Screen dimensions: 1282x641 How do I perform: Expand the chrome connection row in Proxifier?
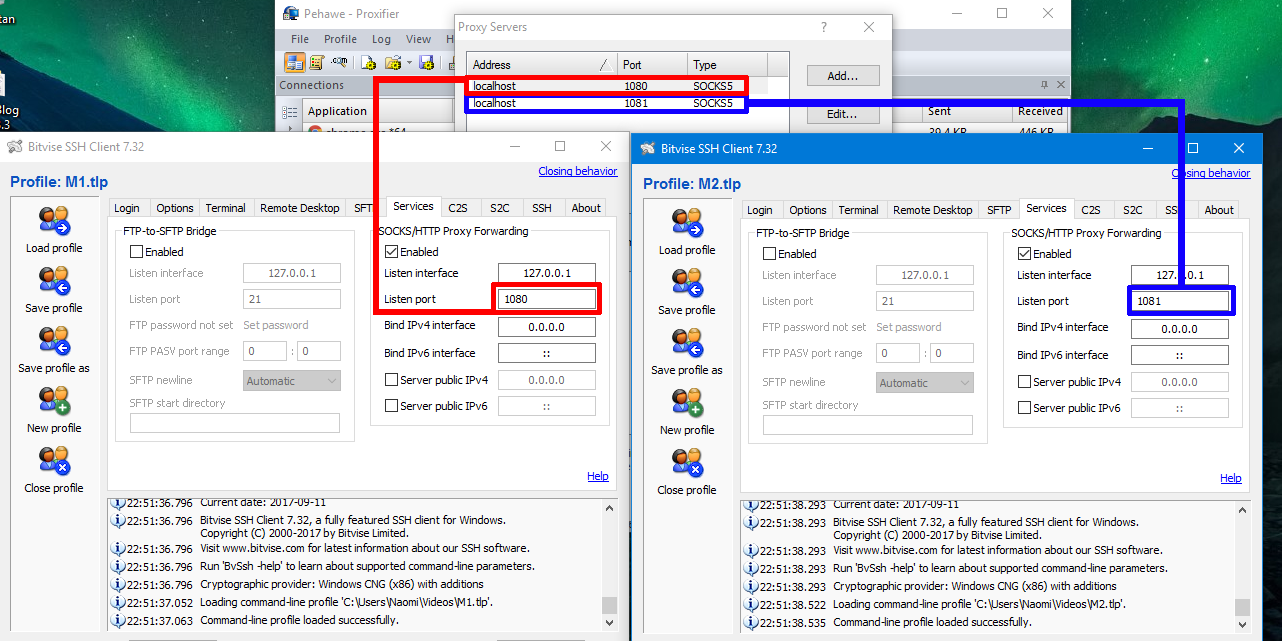[x=291, y=130]
